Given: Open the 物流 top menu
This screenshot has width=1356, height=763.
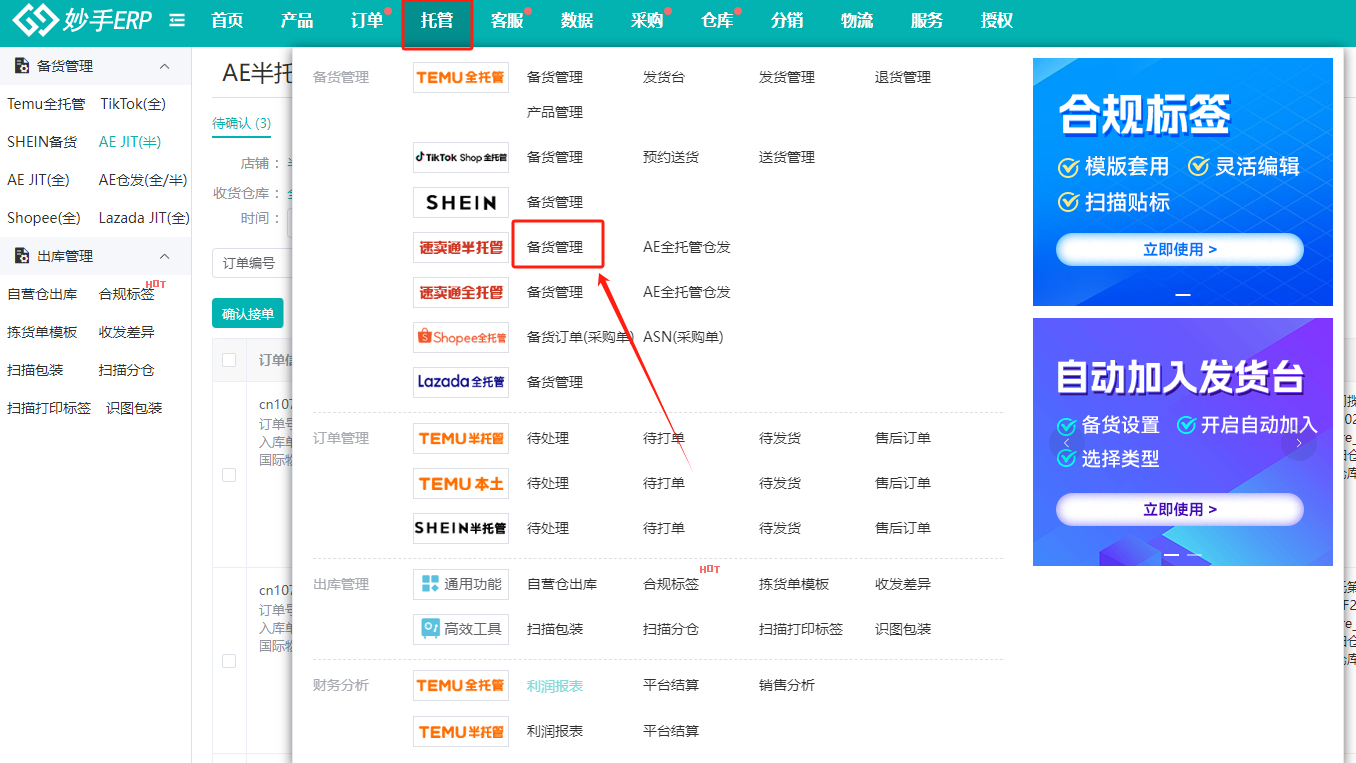Looking at the screenshot, I should pos(857,20).
